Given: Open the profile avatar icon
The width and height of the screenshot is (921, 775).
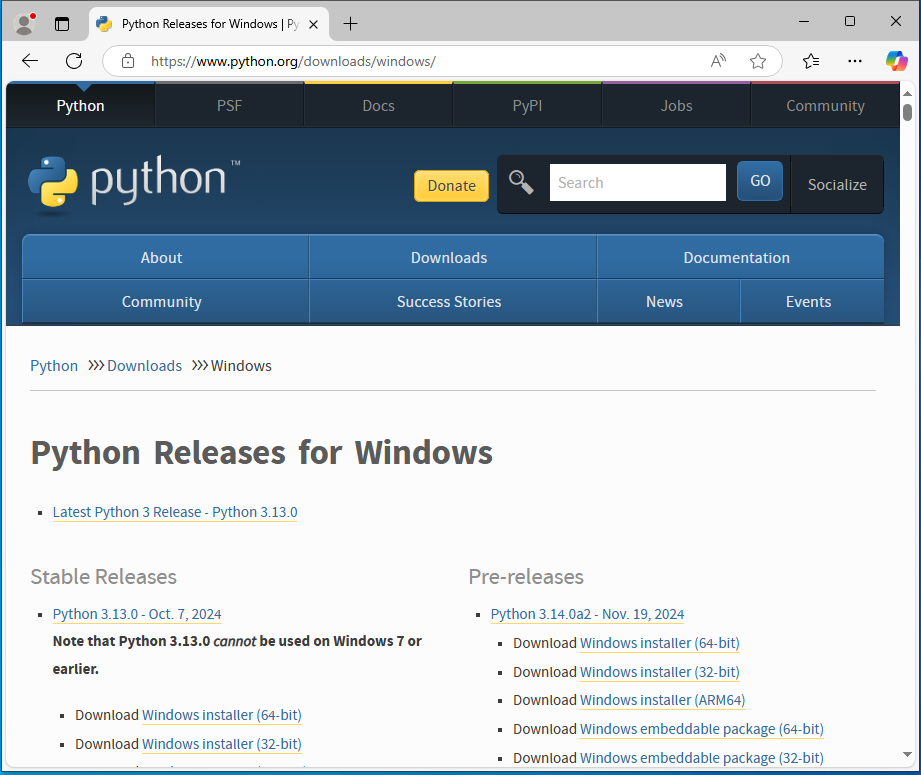Looking at the screenshot, I should pos(25,24).
